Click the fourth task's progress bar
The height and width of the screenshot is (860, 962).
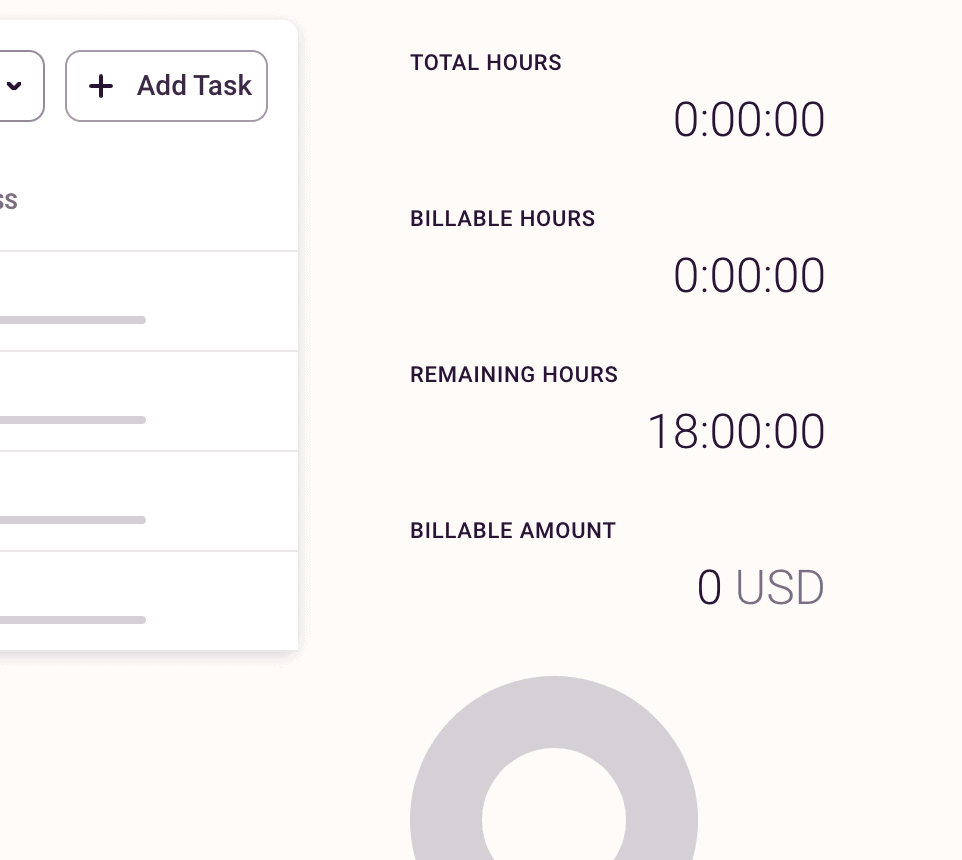[72, 620]
